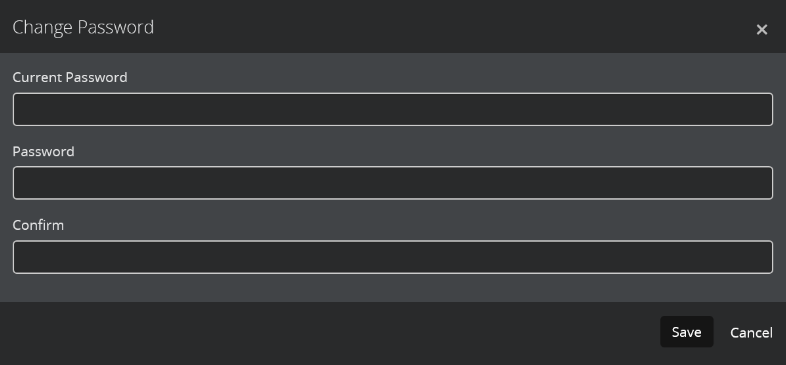The width and height of the screenshot is (786, 365).
Task: Activate the last text box labeled Confirm
Action: coord(392,257)
